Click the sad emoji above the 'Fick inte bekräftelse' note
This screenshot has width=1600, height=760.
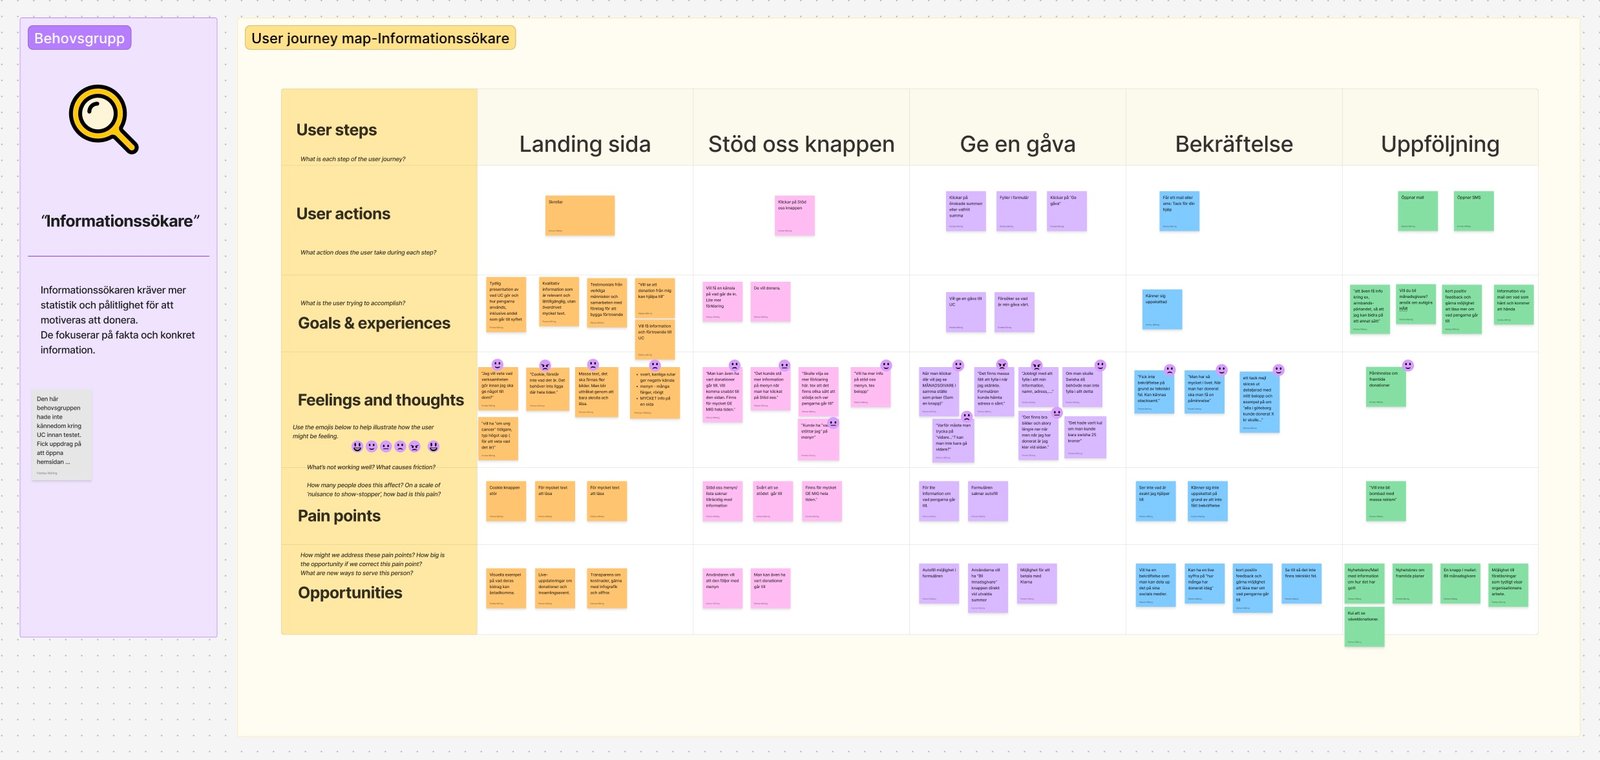(1170, 369)
